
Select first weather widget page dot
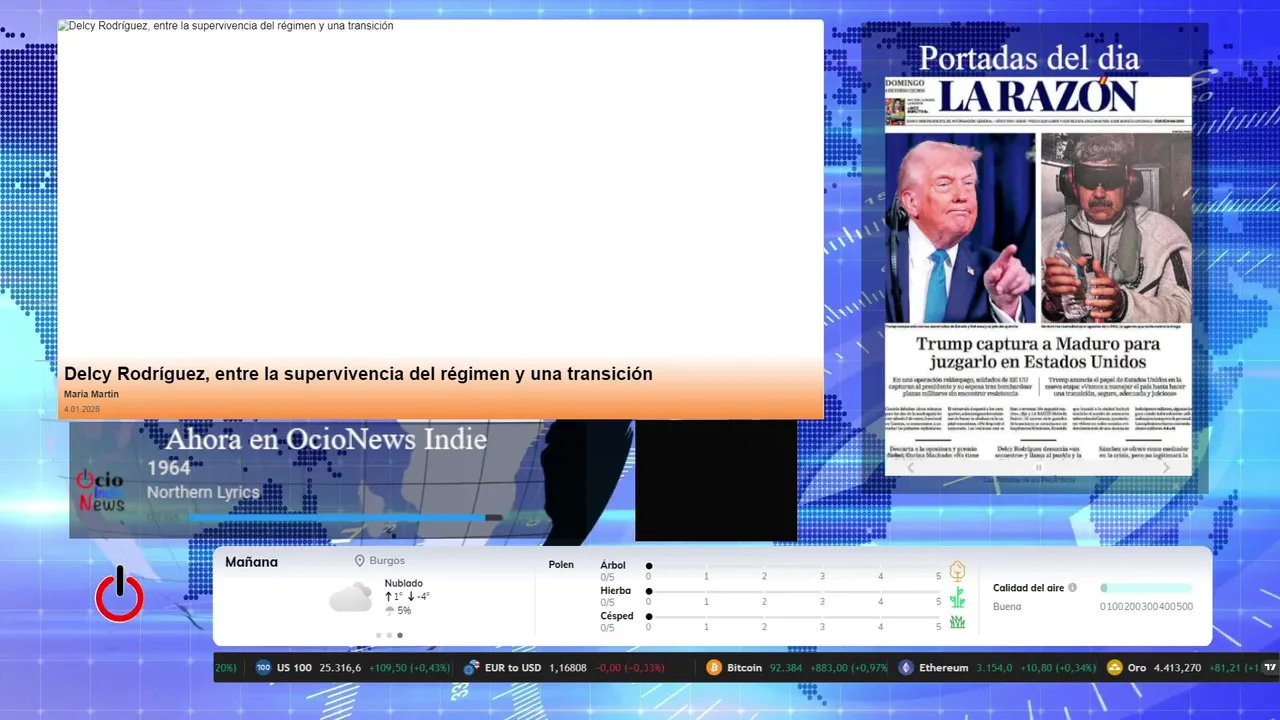pos(378,635)
